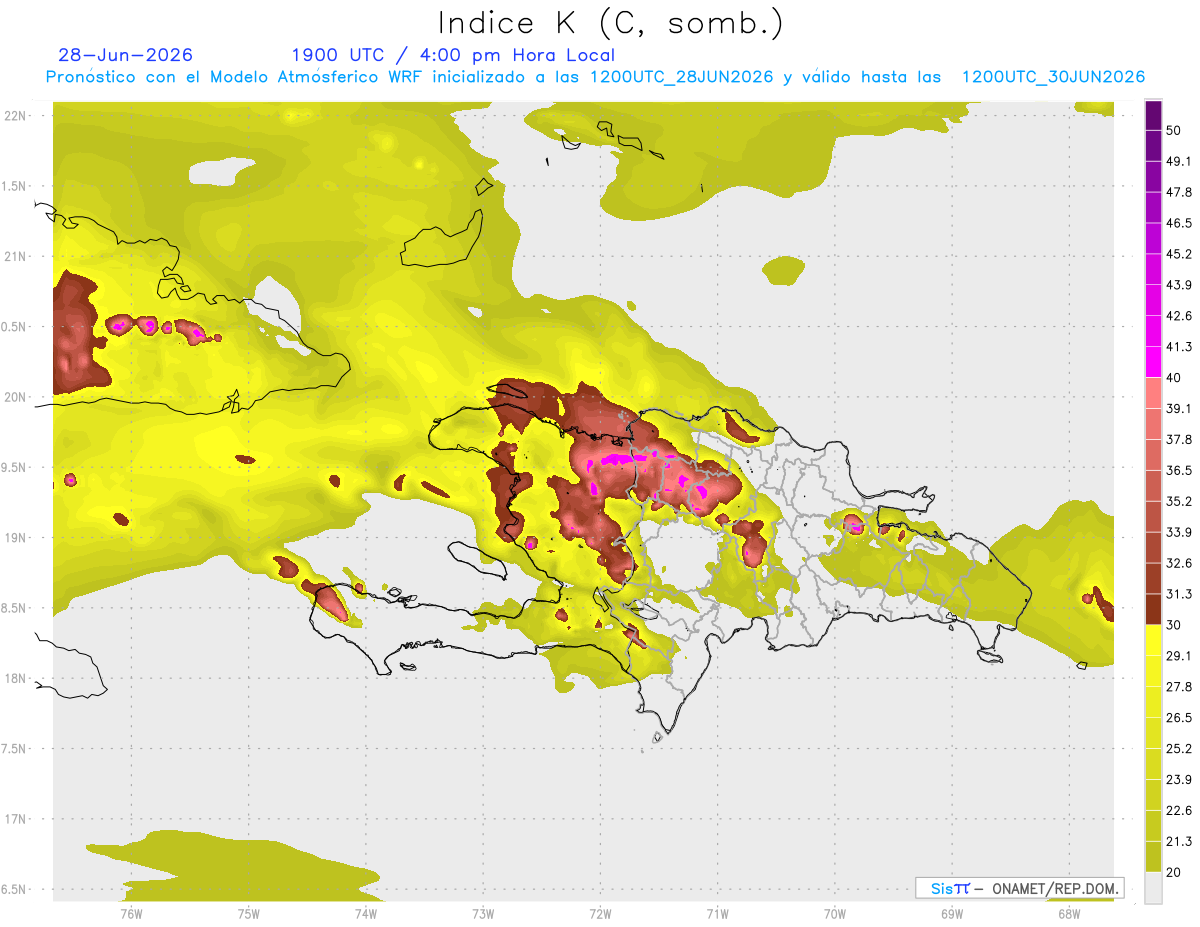Click the legend value "31.3"
The image size is (1200, 927).
tap(1180, 594)
